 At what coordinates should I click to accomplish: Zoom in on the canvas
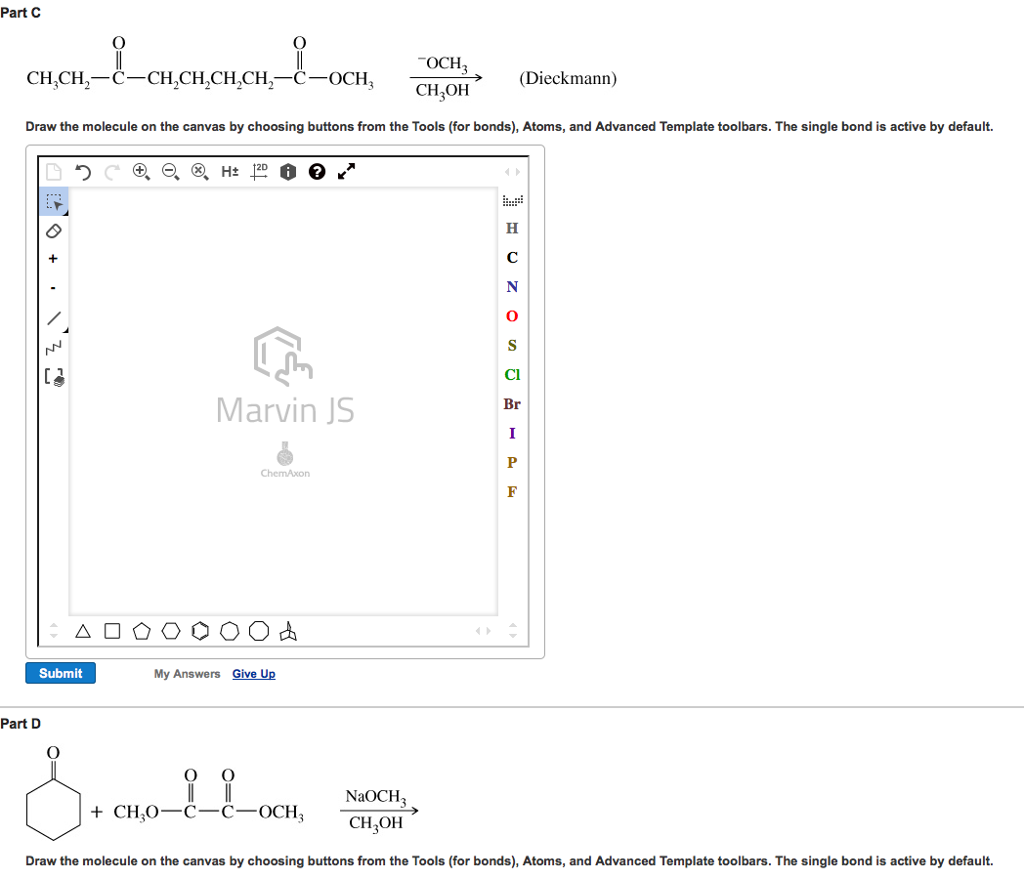[141, 172]
